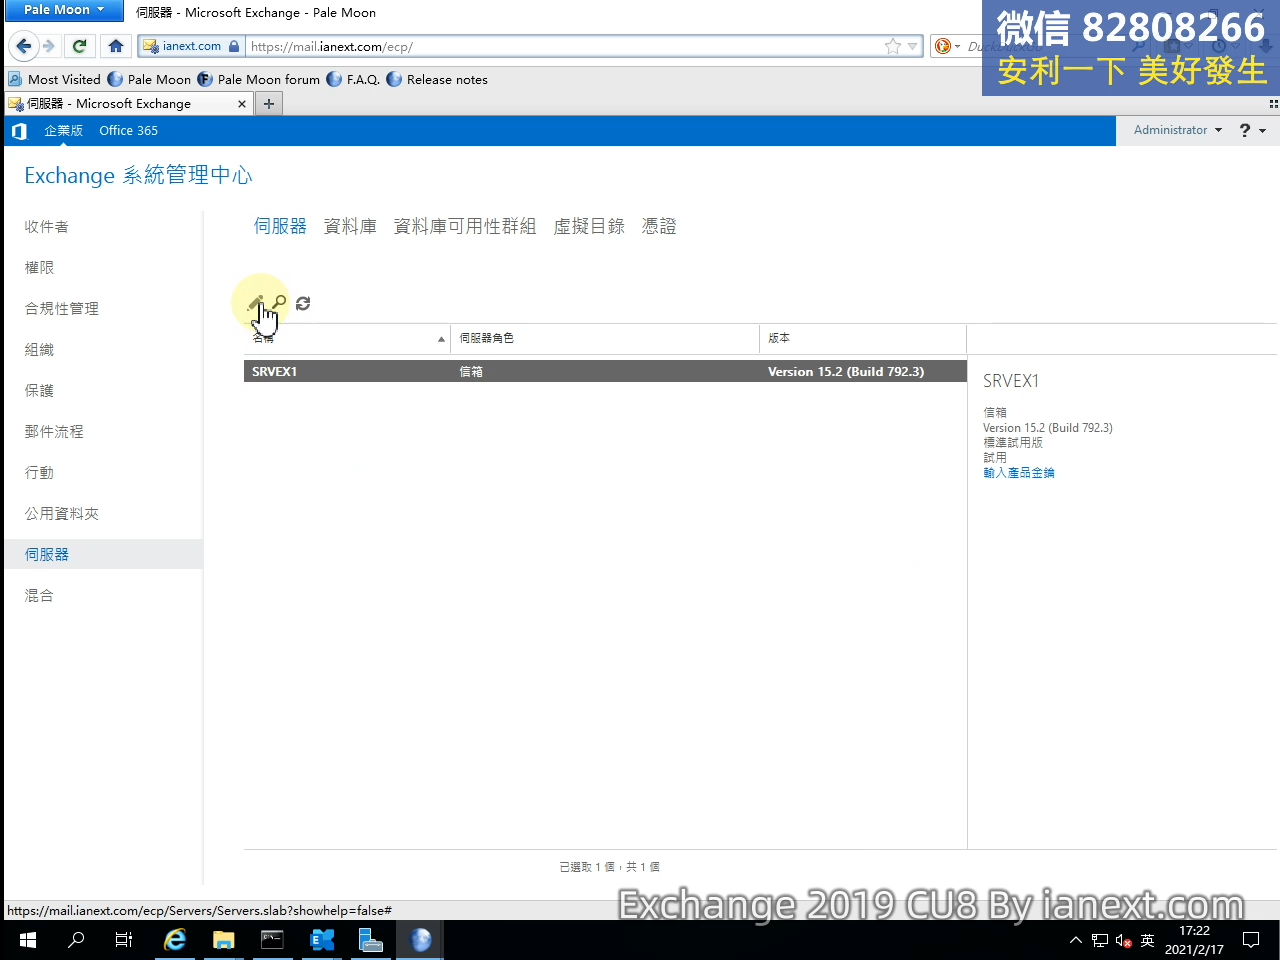Click the edit pencil icon above server list
1280x960 pixels.
tap(256, 302)
